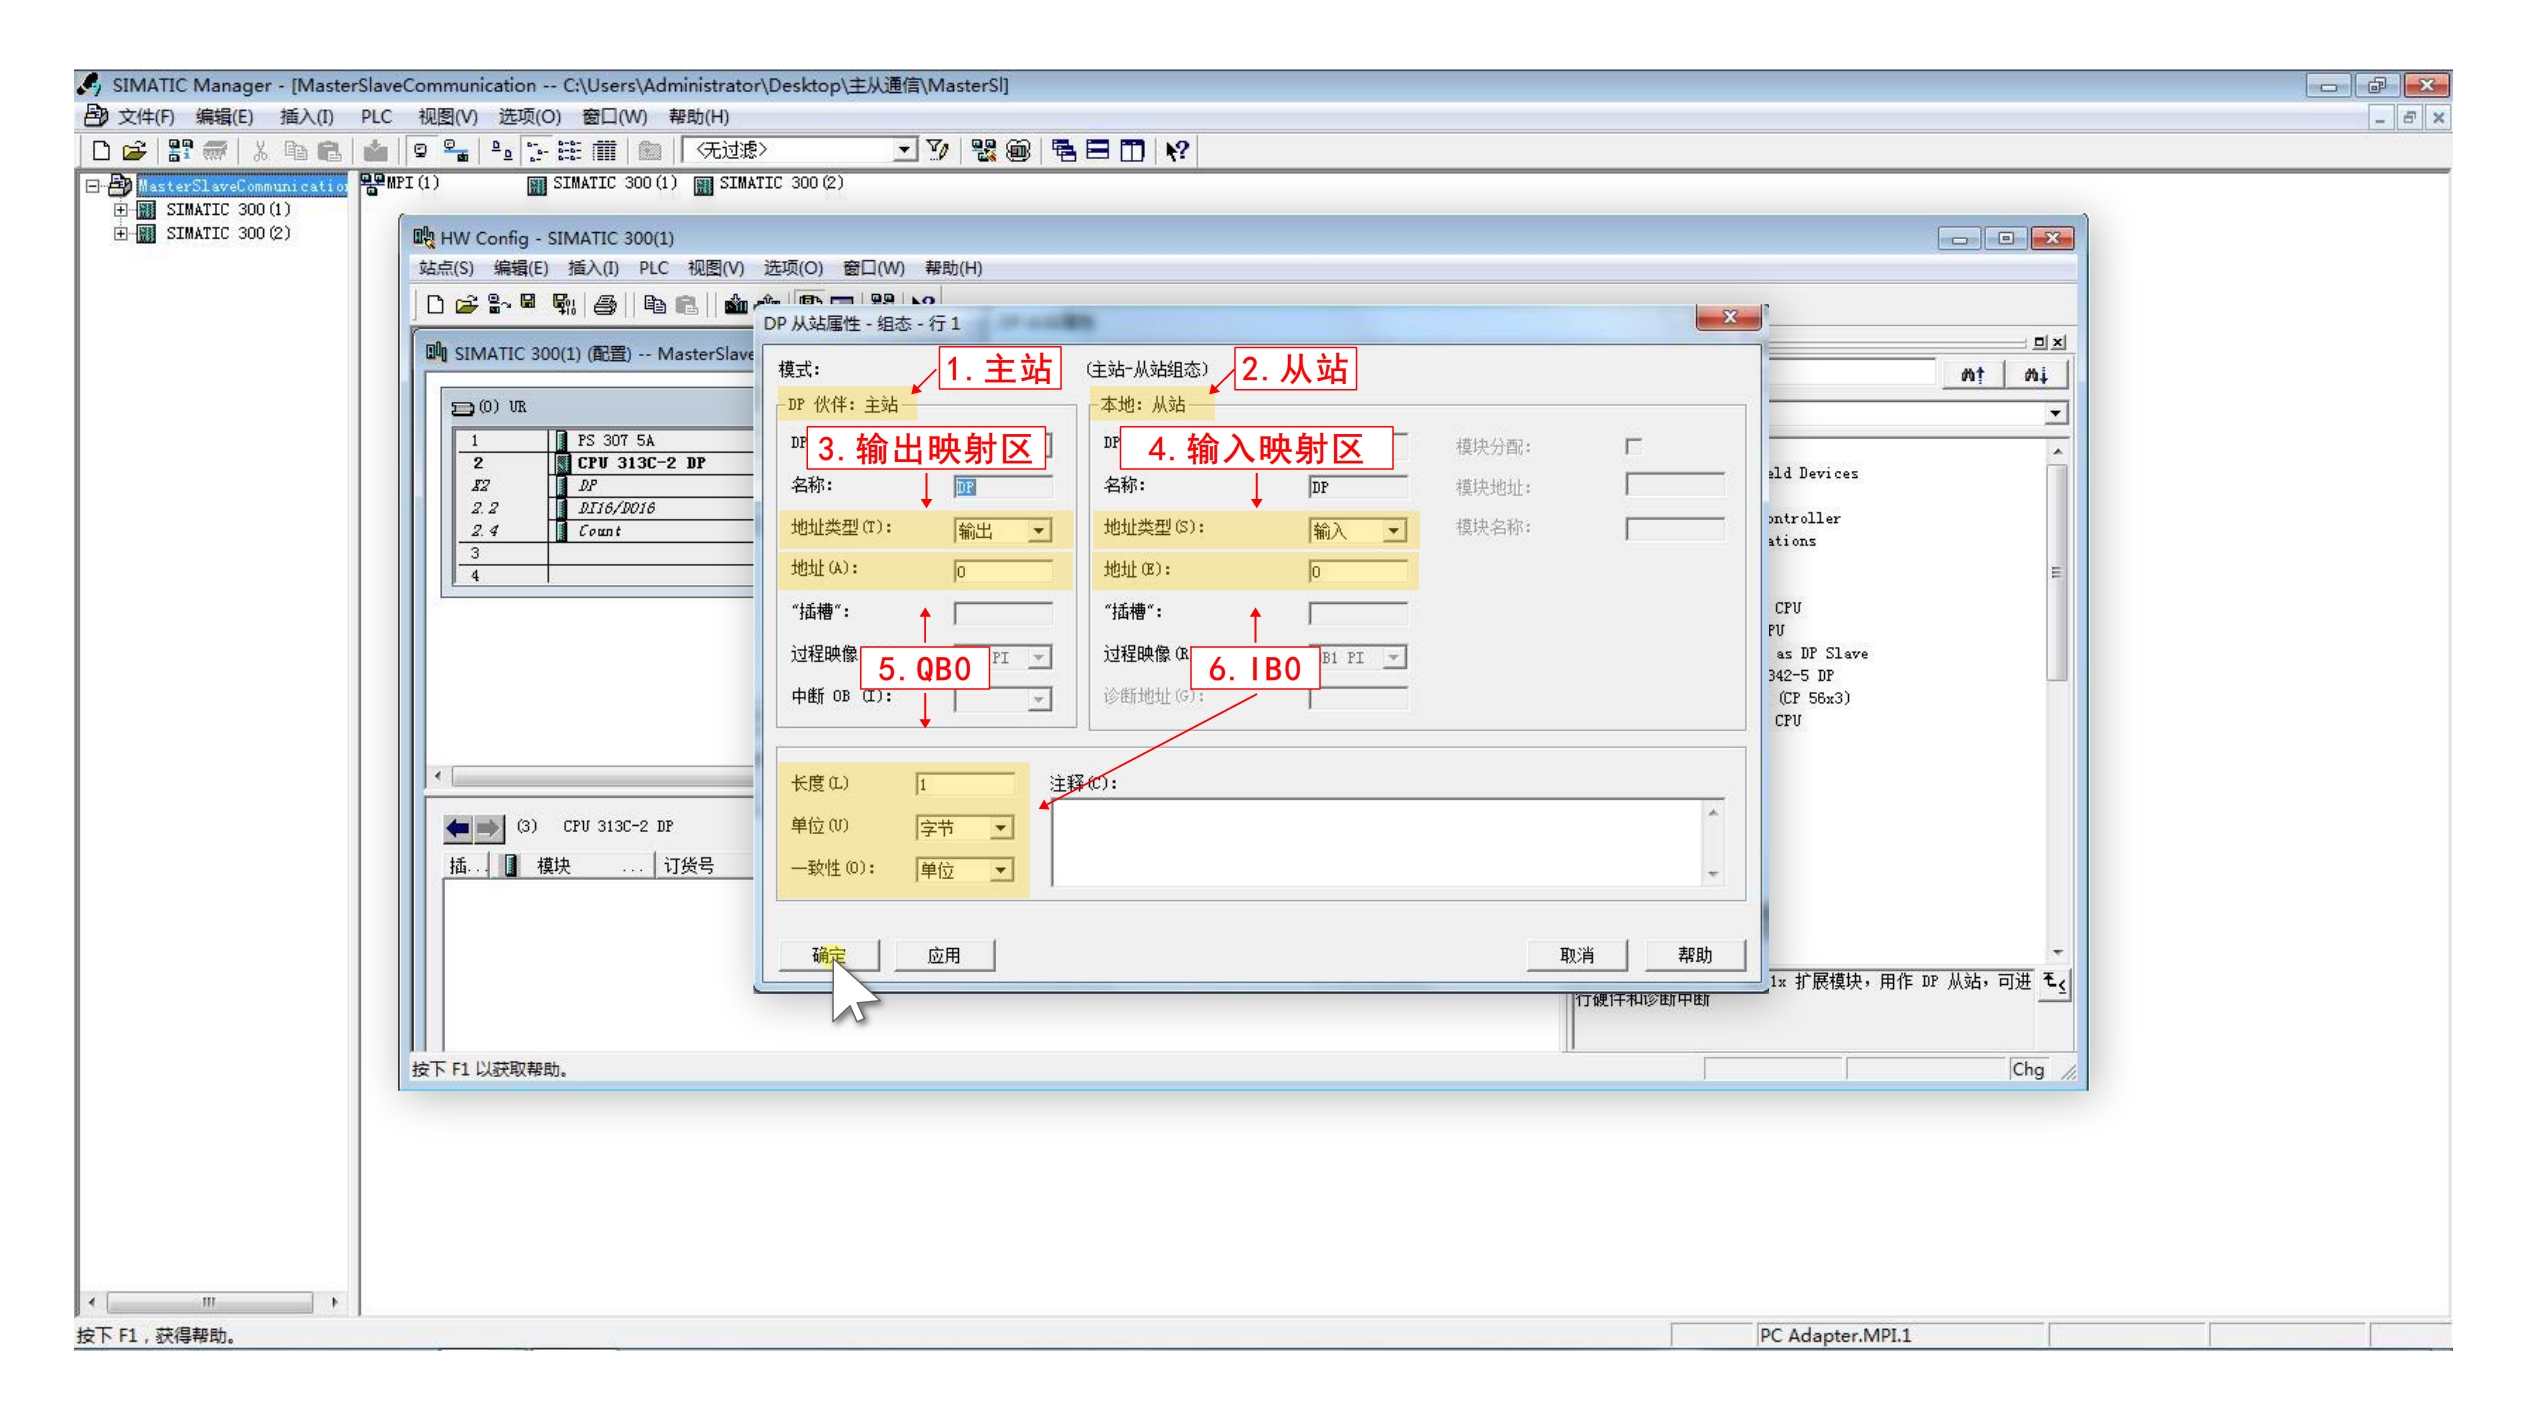
Task: Click the 取消 button
Action: pos(1577,956)
